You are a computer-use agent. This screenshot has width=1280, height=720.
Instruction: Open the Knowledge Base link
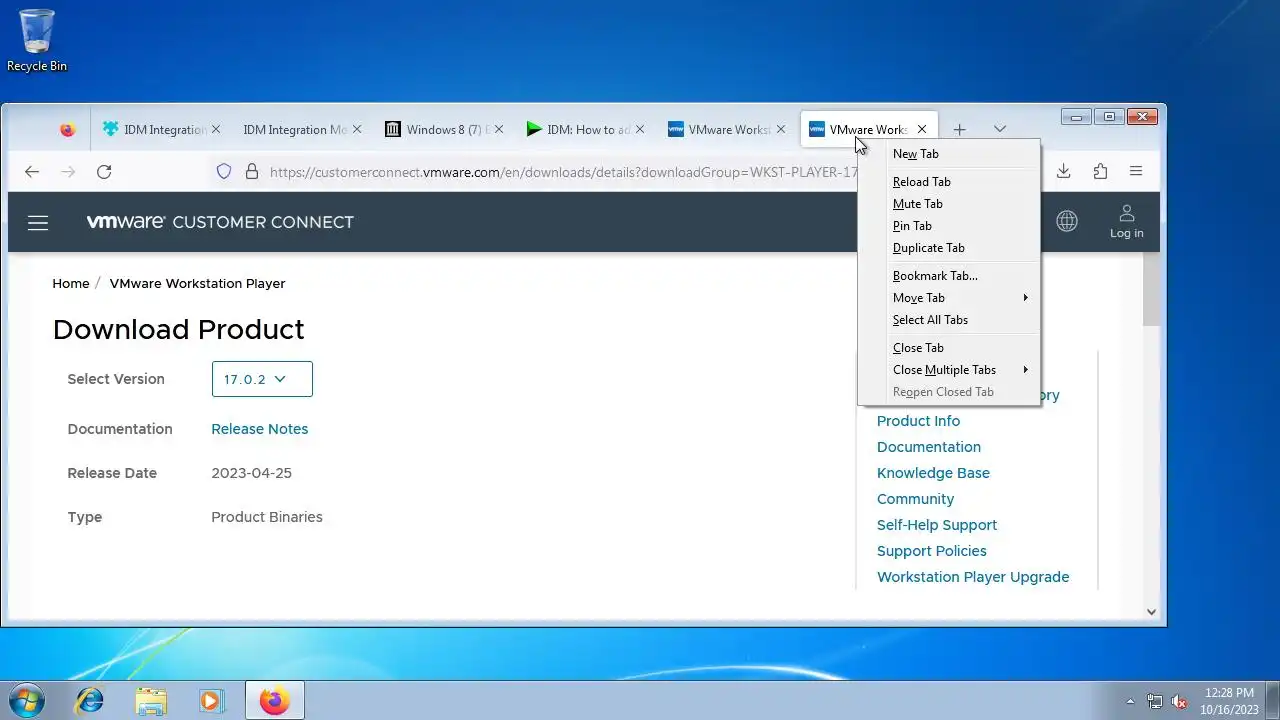933,473
